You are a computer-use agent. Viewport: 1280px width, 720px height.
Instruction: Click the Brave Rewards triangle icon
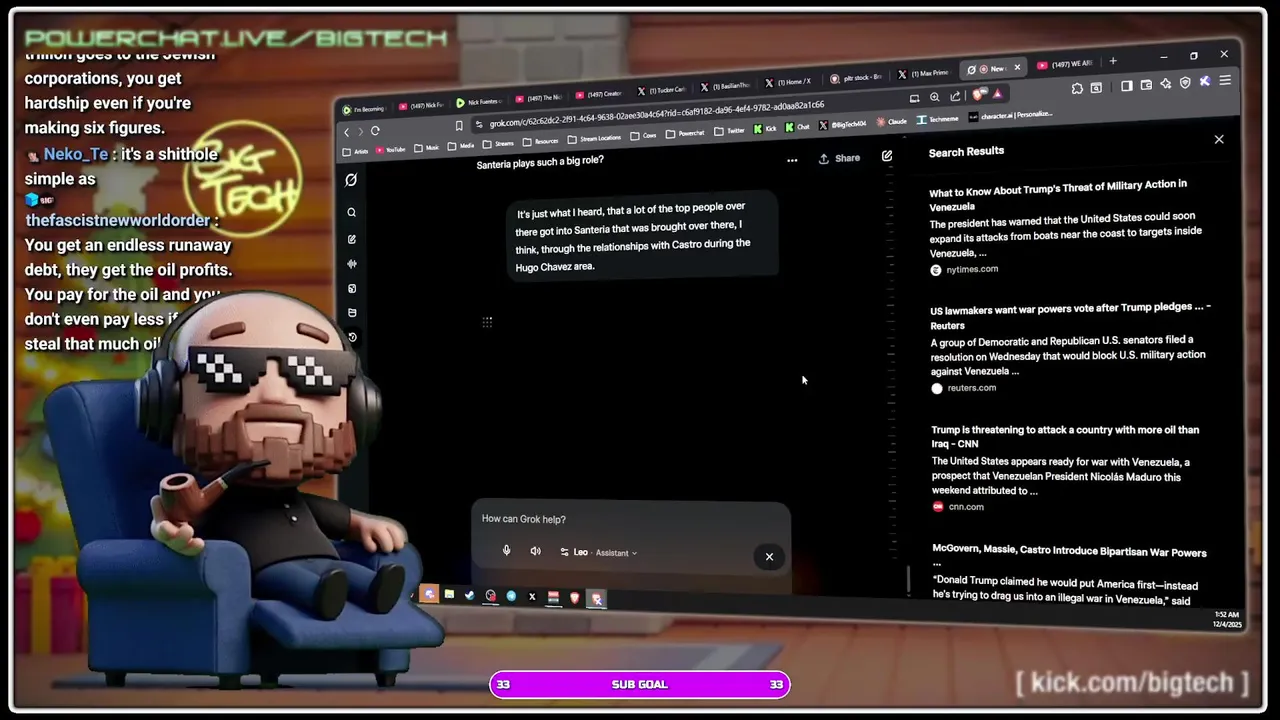pos(997,94)
